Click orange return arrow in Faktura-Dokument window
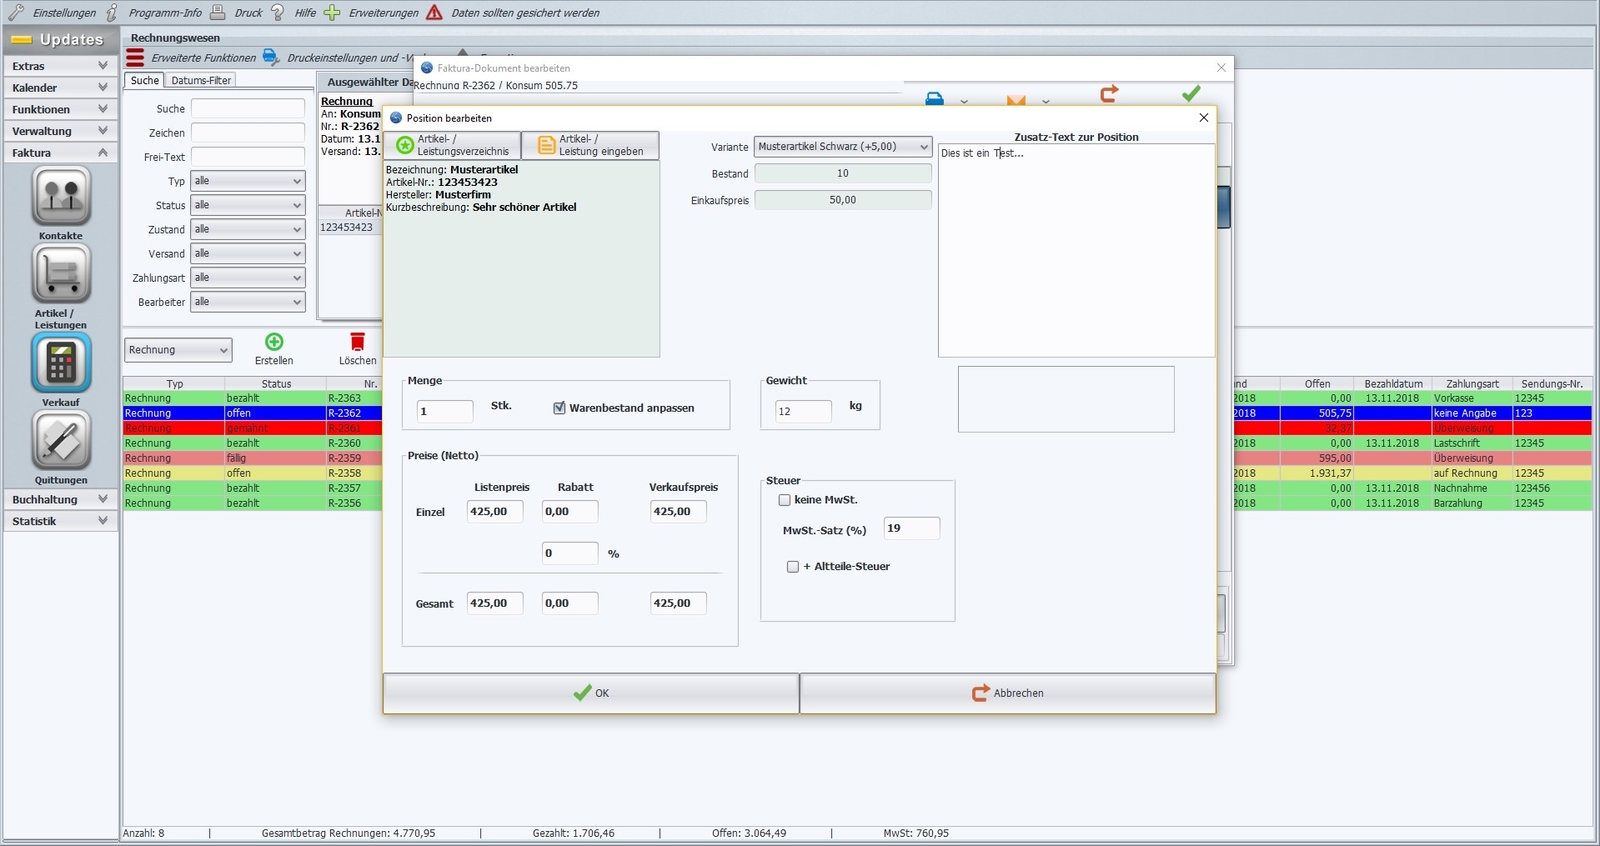The image size is (1600, 846). click(x=1109, y=94)
